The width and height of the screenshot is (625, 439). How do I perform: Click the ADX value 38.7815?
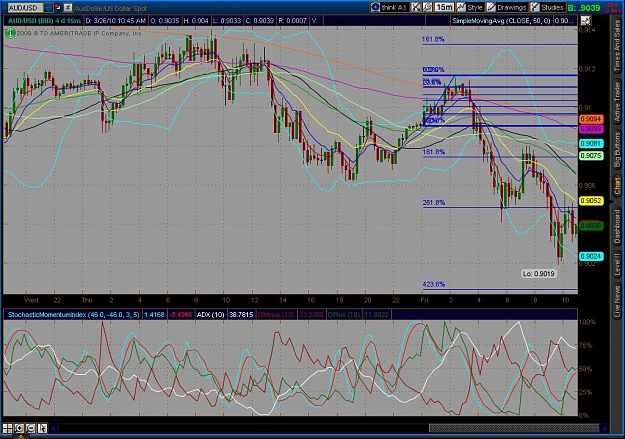coord(241,315)
